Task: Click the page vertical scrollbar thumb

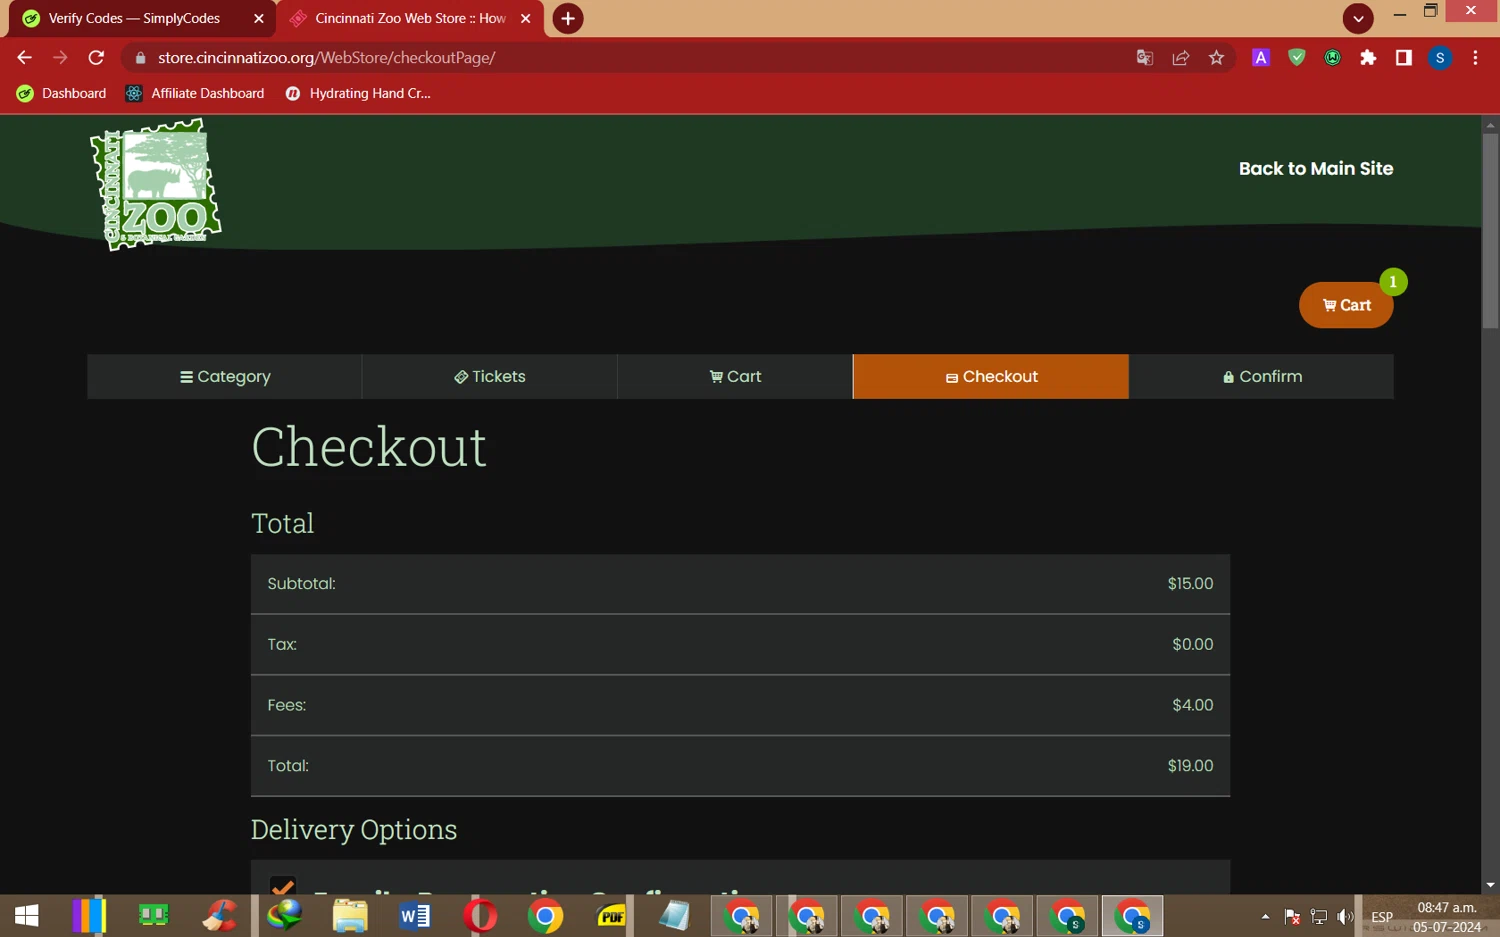Action: 1490,231
